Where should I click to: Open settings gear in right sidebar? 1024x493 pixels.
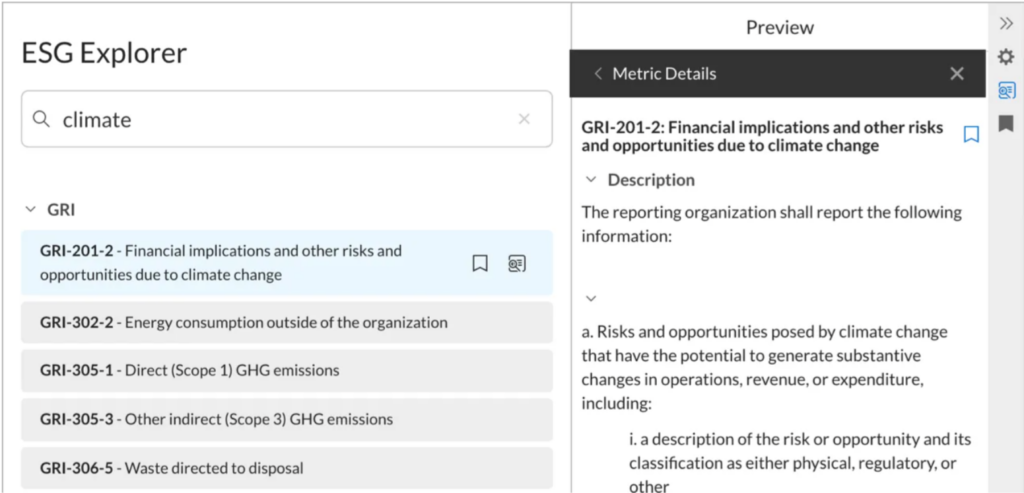[x=1006, y=57]
